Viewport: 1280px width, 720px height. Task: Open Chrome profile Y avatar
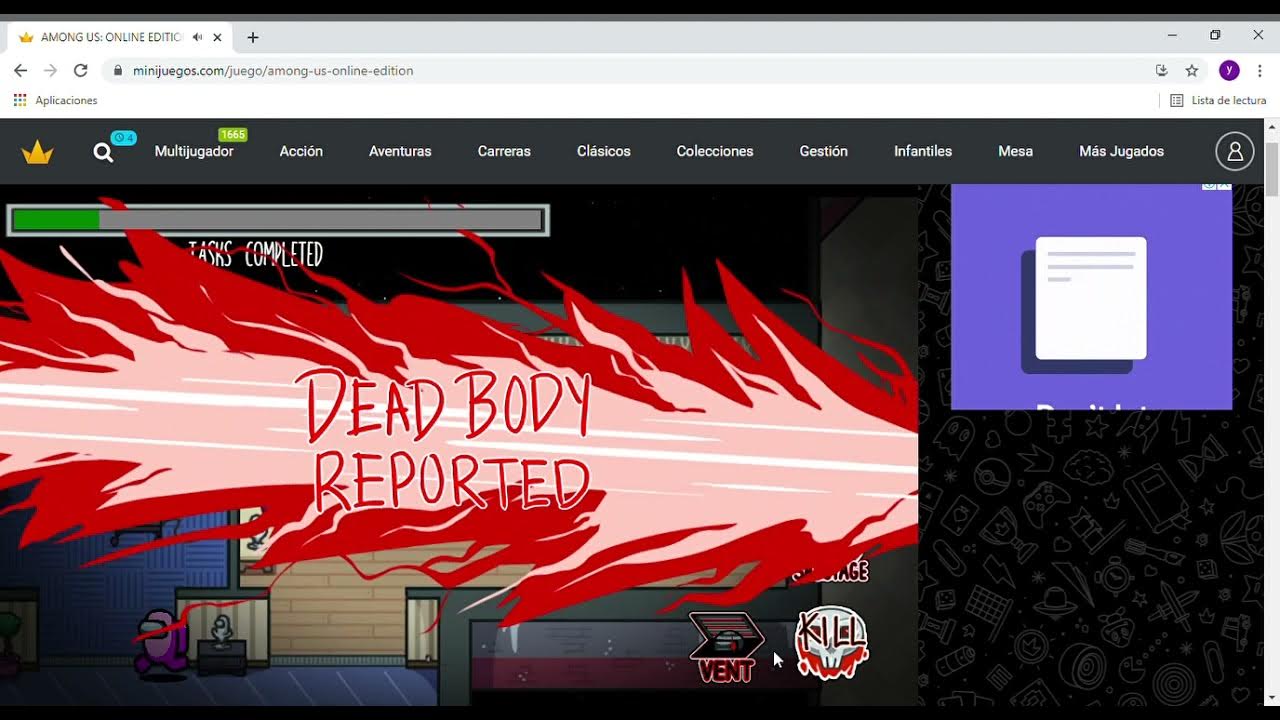[1229, 70]
